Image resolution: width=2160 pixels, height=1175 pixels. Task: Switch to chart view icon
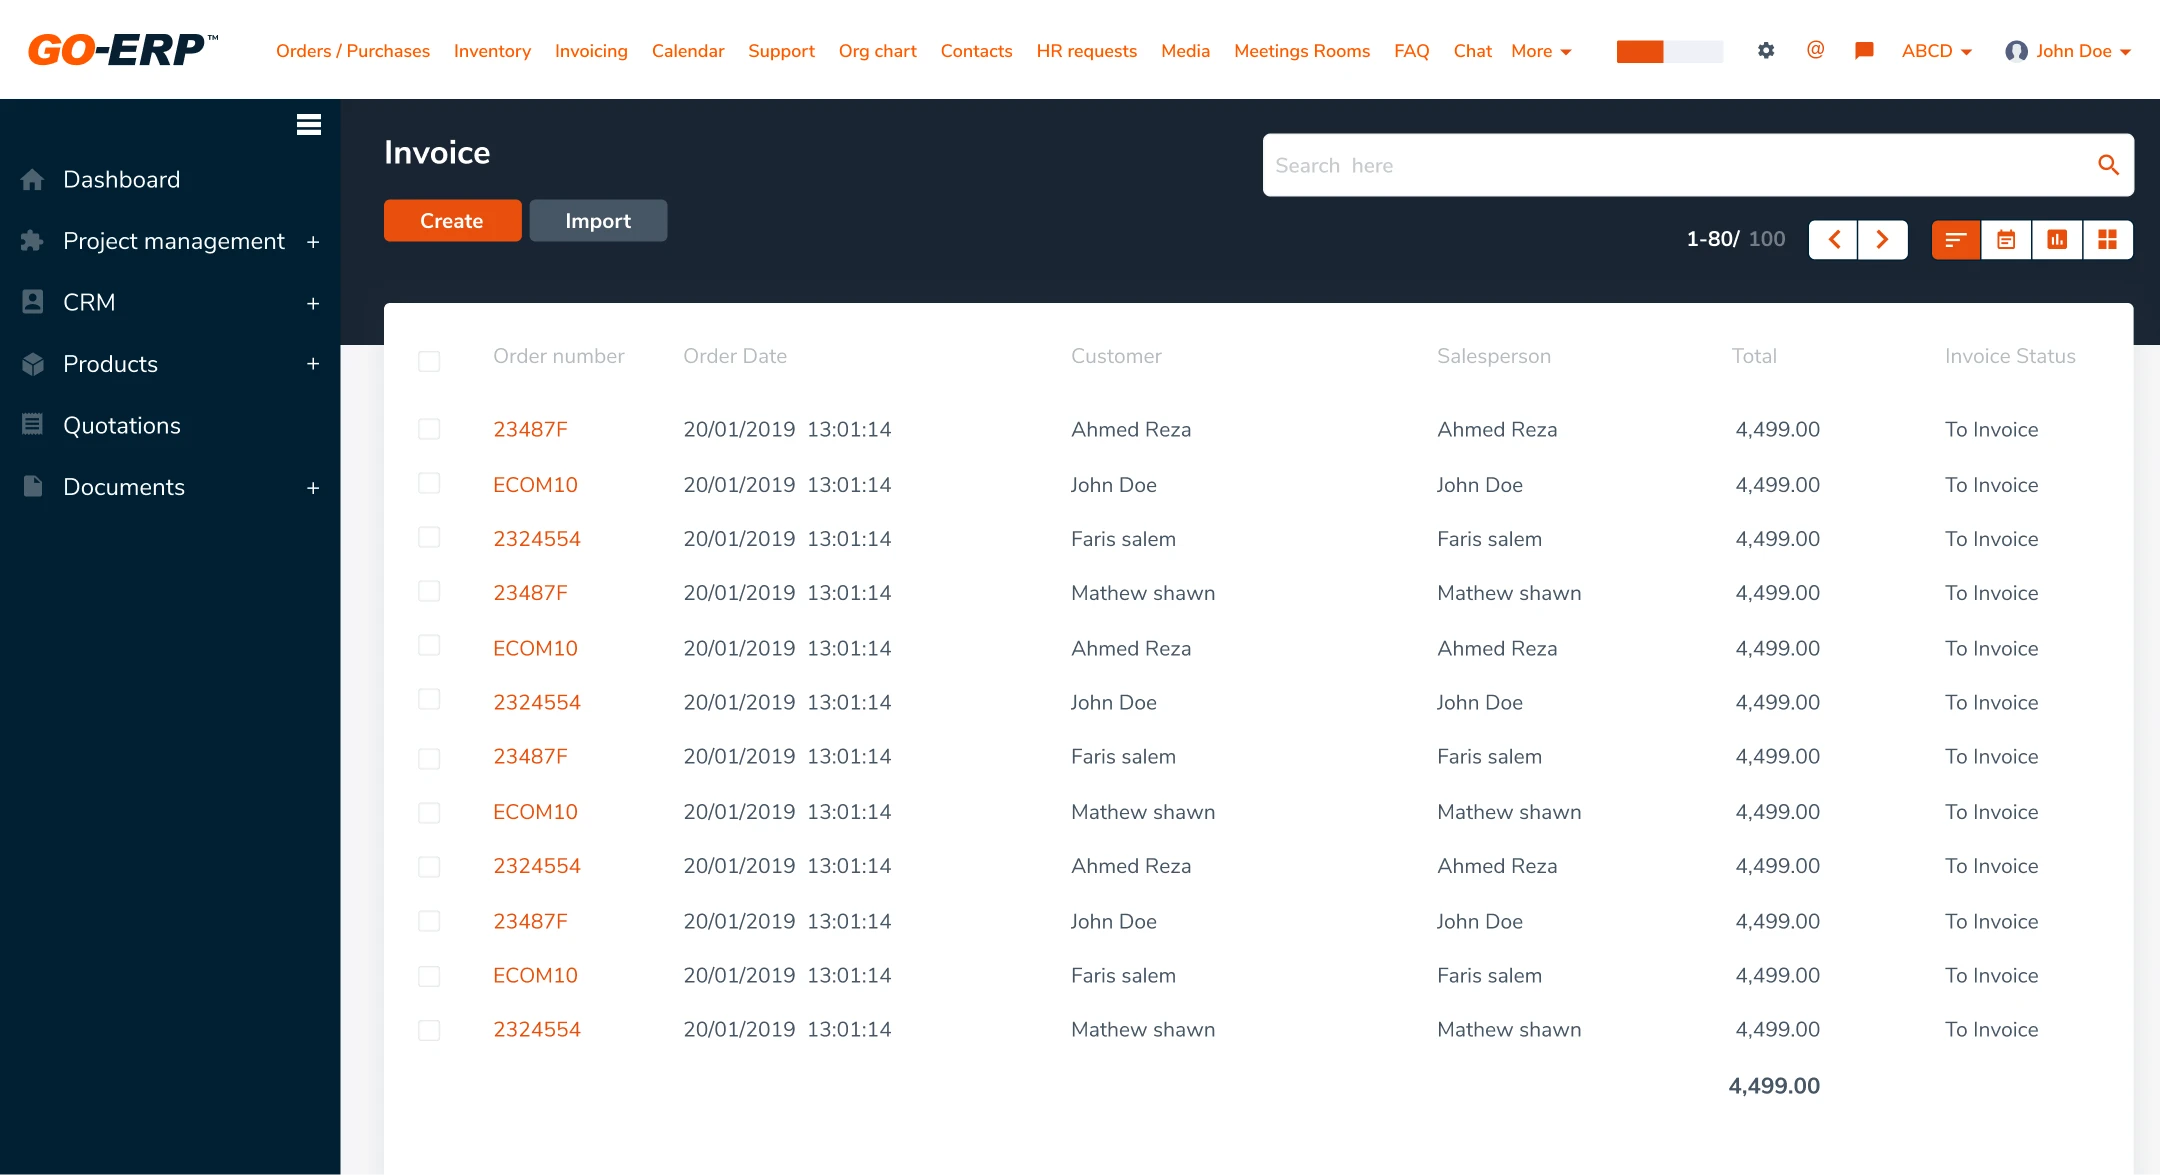pyautogui.click(x=2057, y=240)
